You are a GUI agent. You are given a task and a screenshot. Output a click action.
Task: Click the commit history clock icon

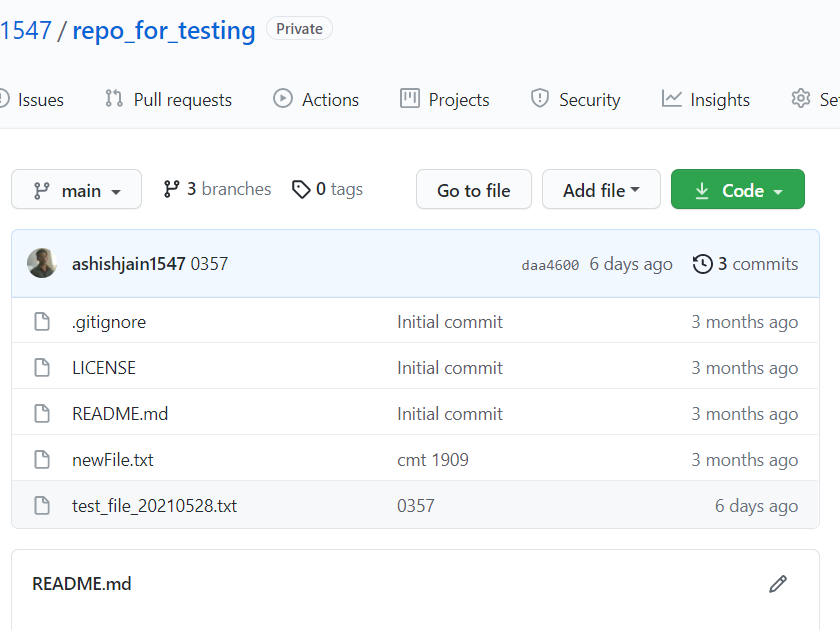click(701, 263)
